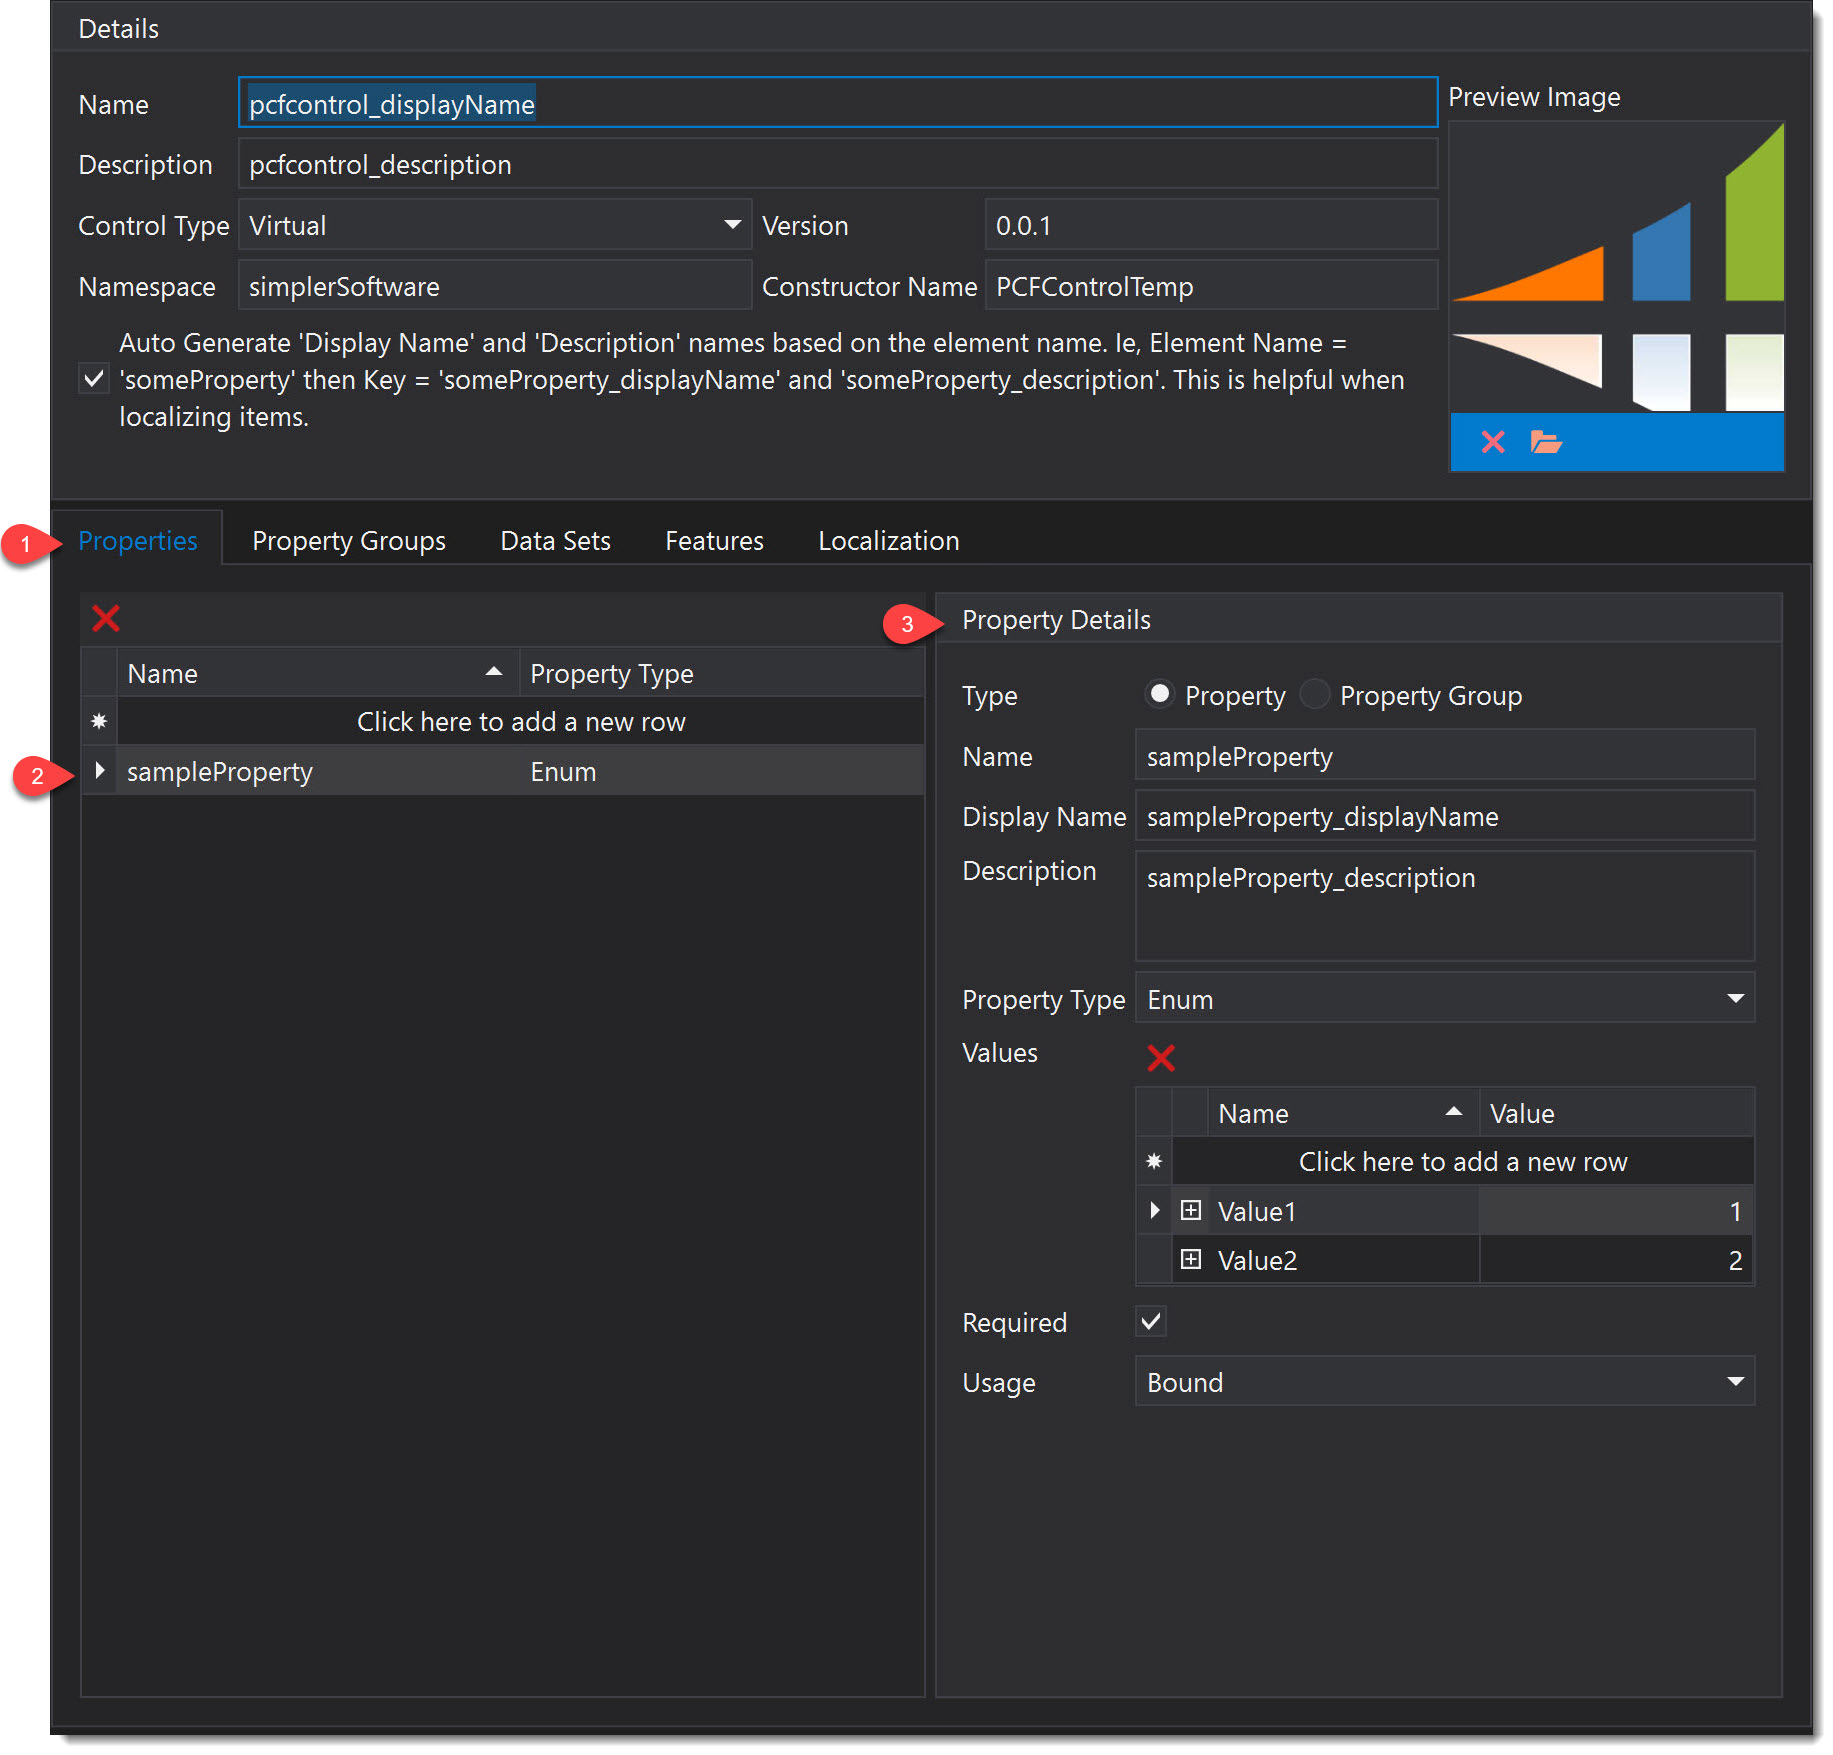Open the Localization tab
The height and width of the screenshot is (1755, 1833).
point(887,540)
